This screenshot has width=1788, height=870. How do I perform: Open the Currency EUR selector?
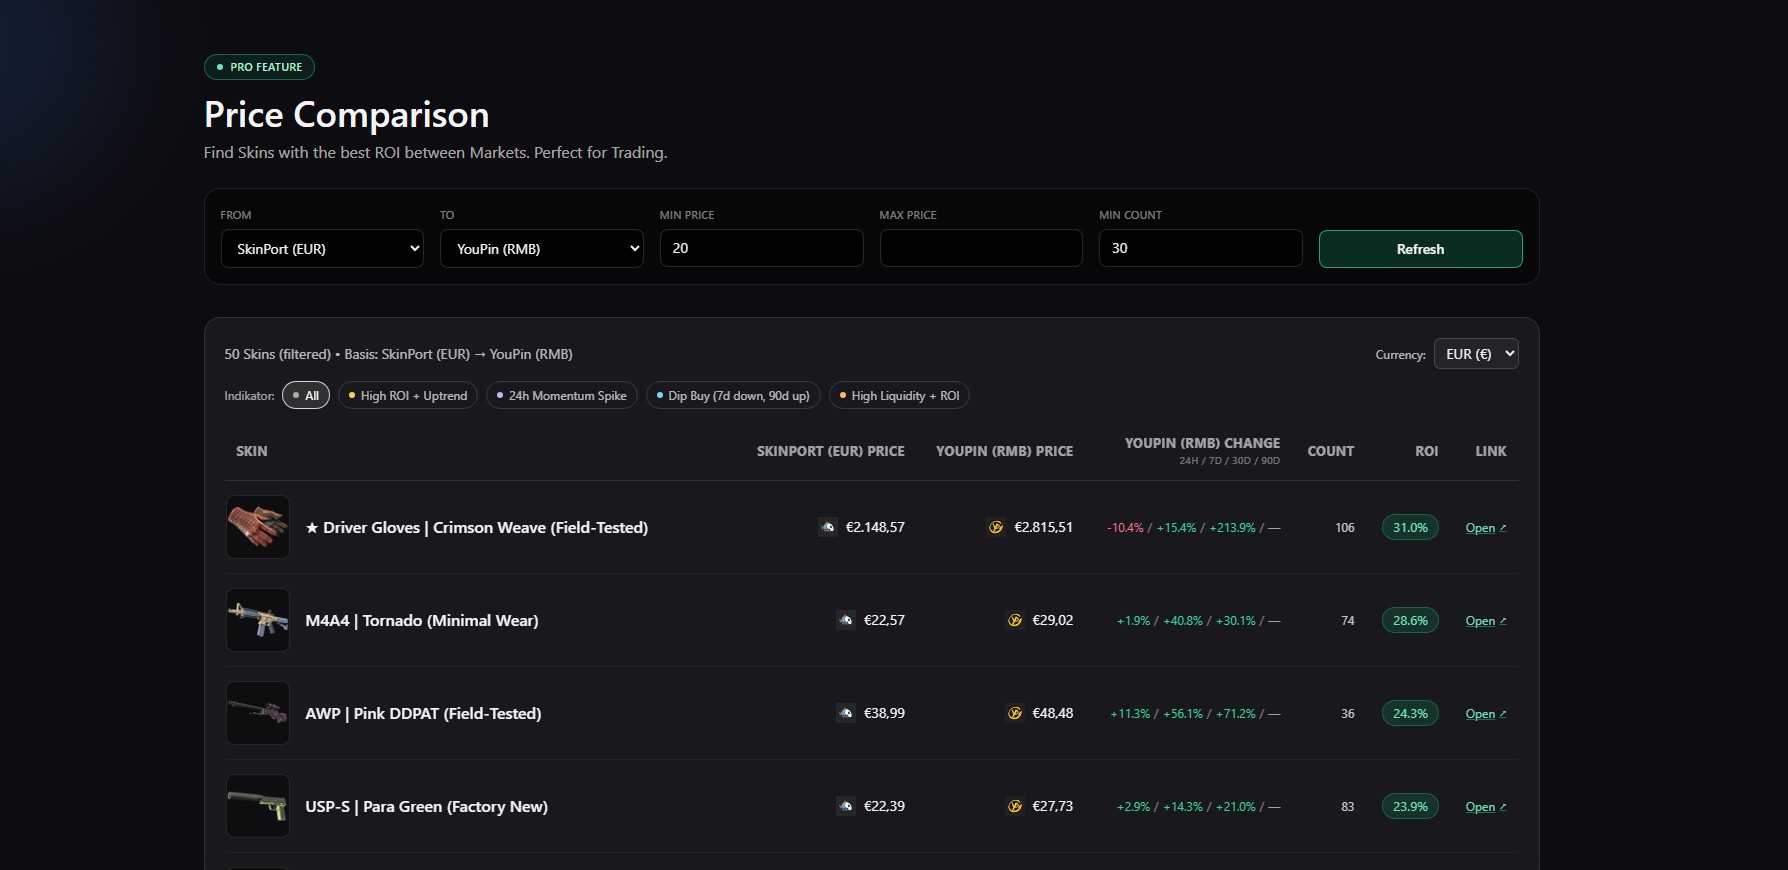coord(1475,354)
